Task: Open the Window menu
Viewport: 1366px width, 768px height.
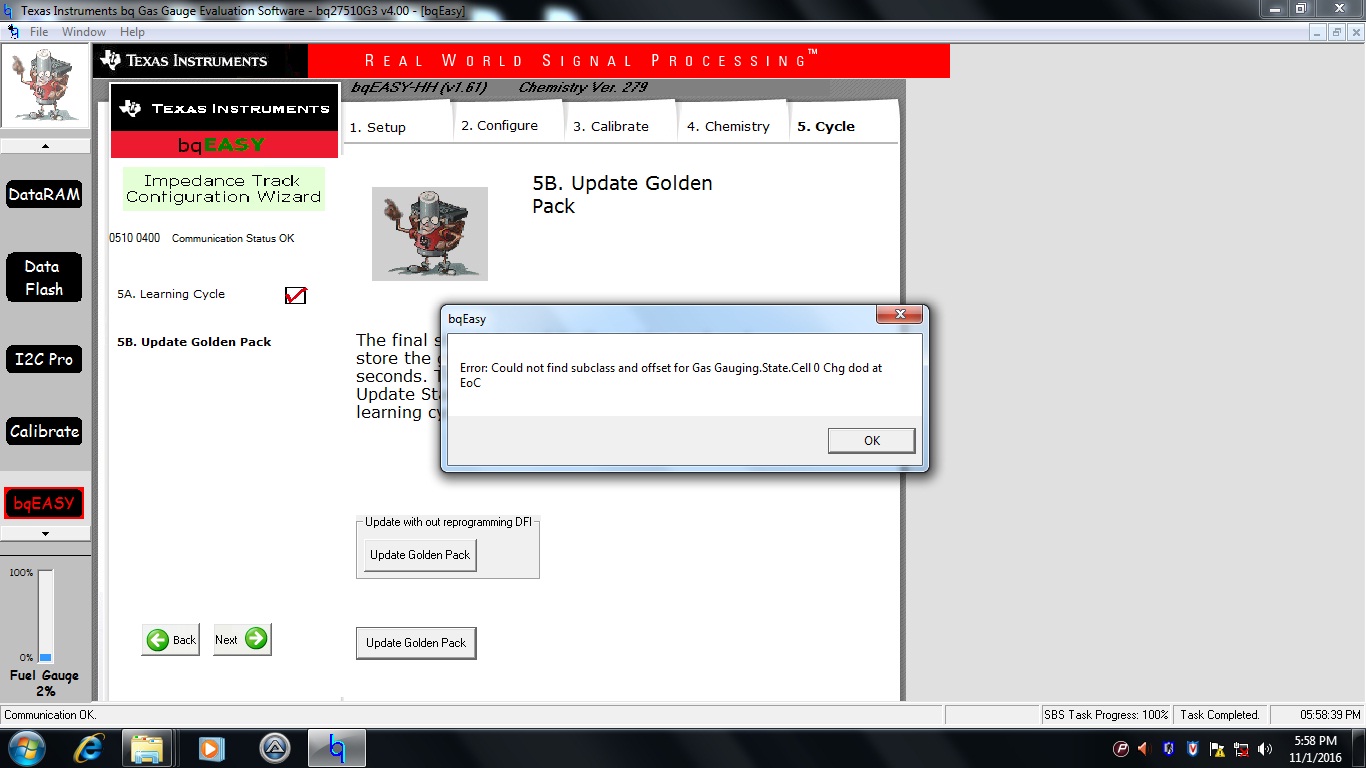Action: (x=84, y=32)
